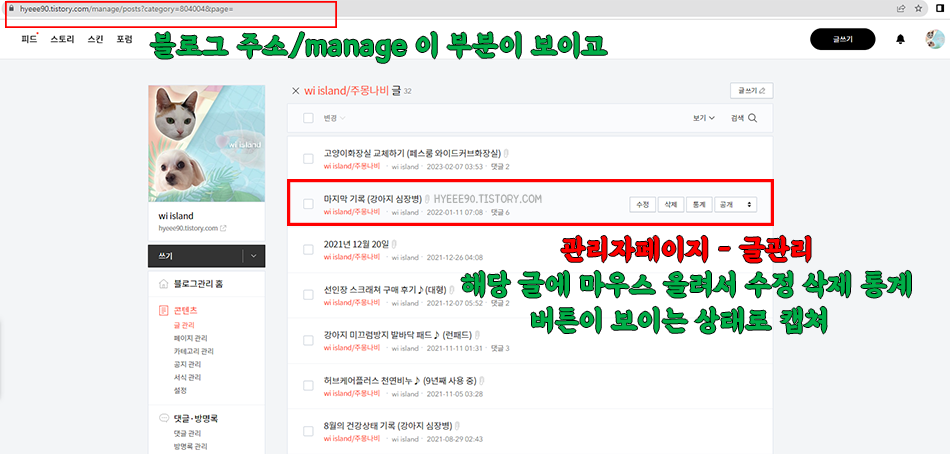
Task: Expand the arrow next to 쓰기
Action: tap(253, 256)
